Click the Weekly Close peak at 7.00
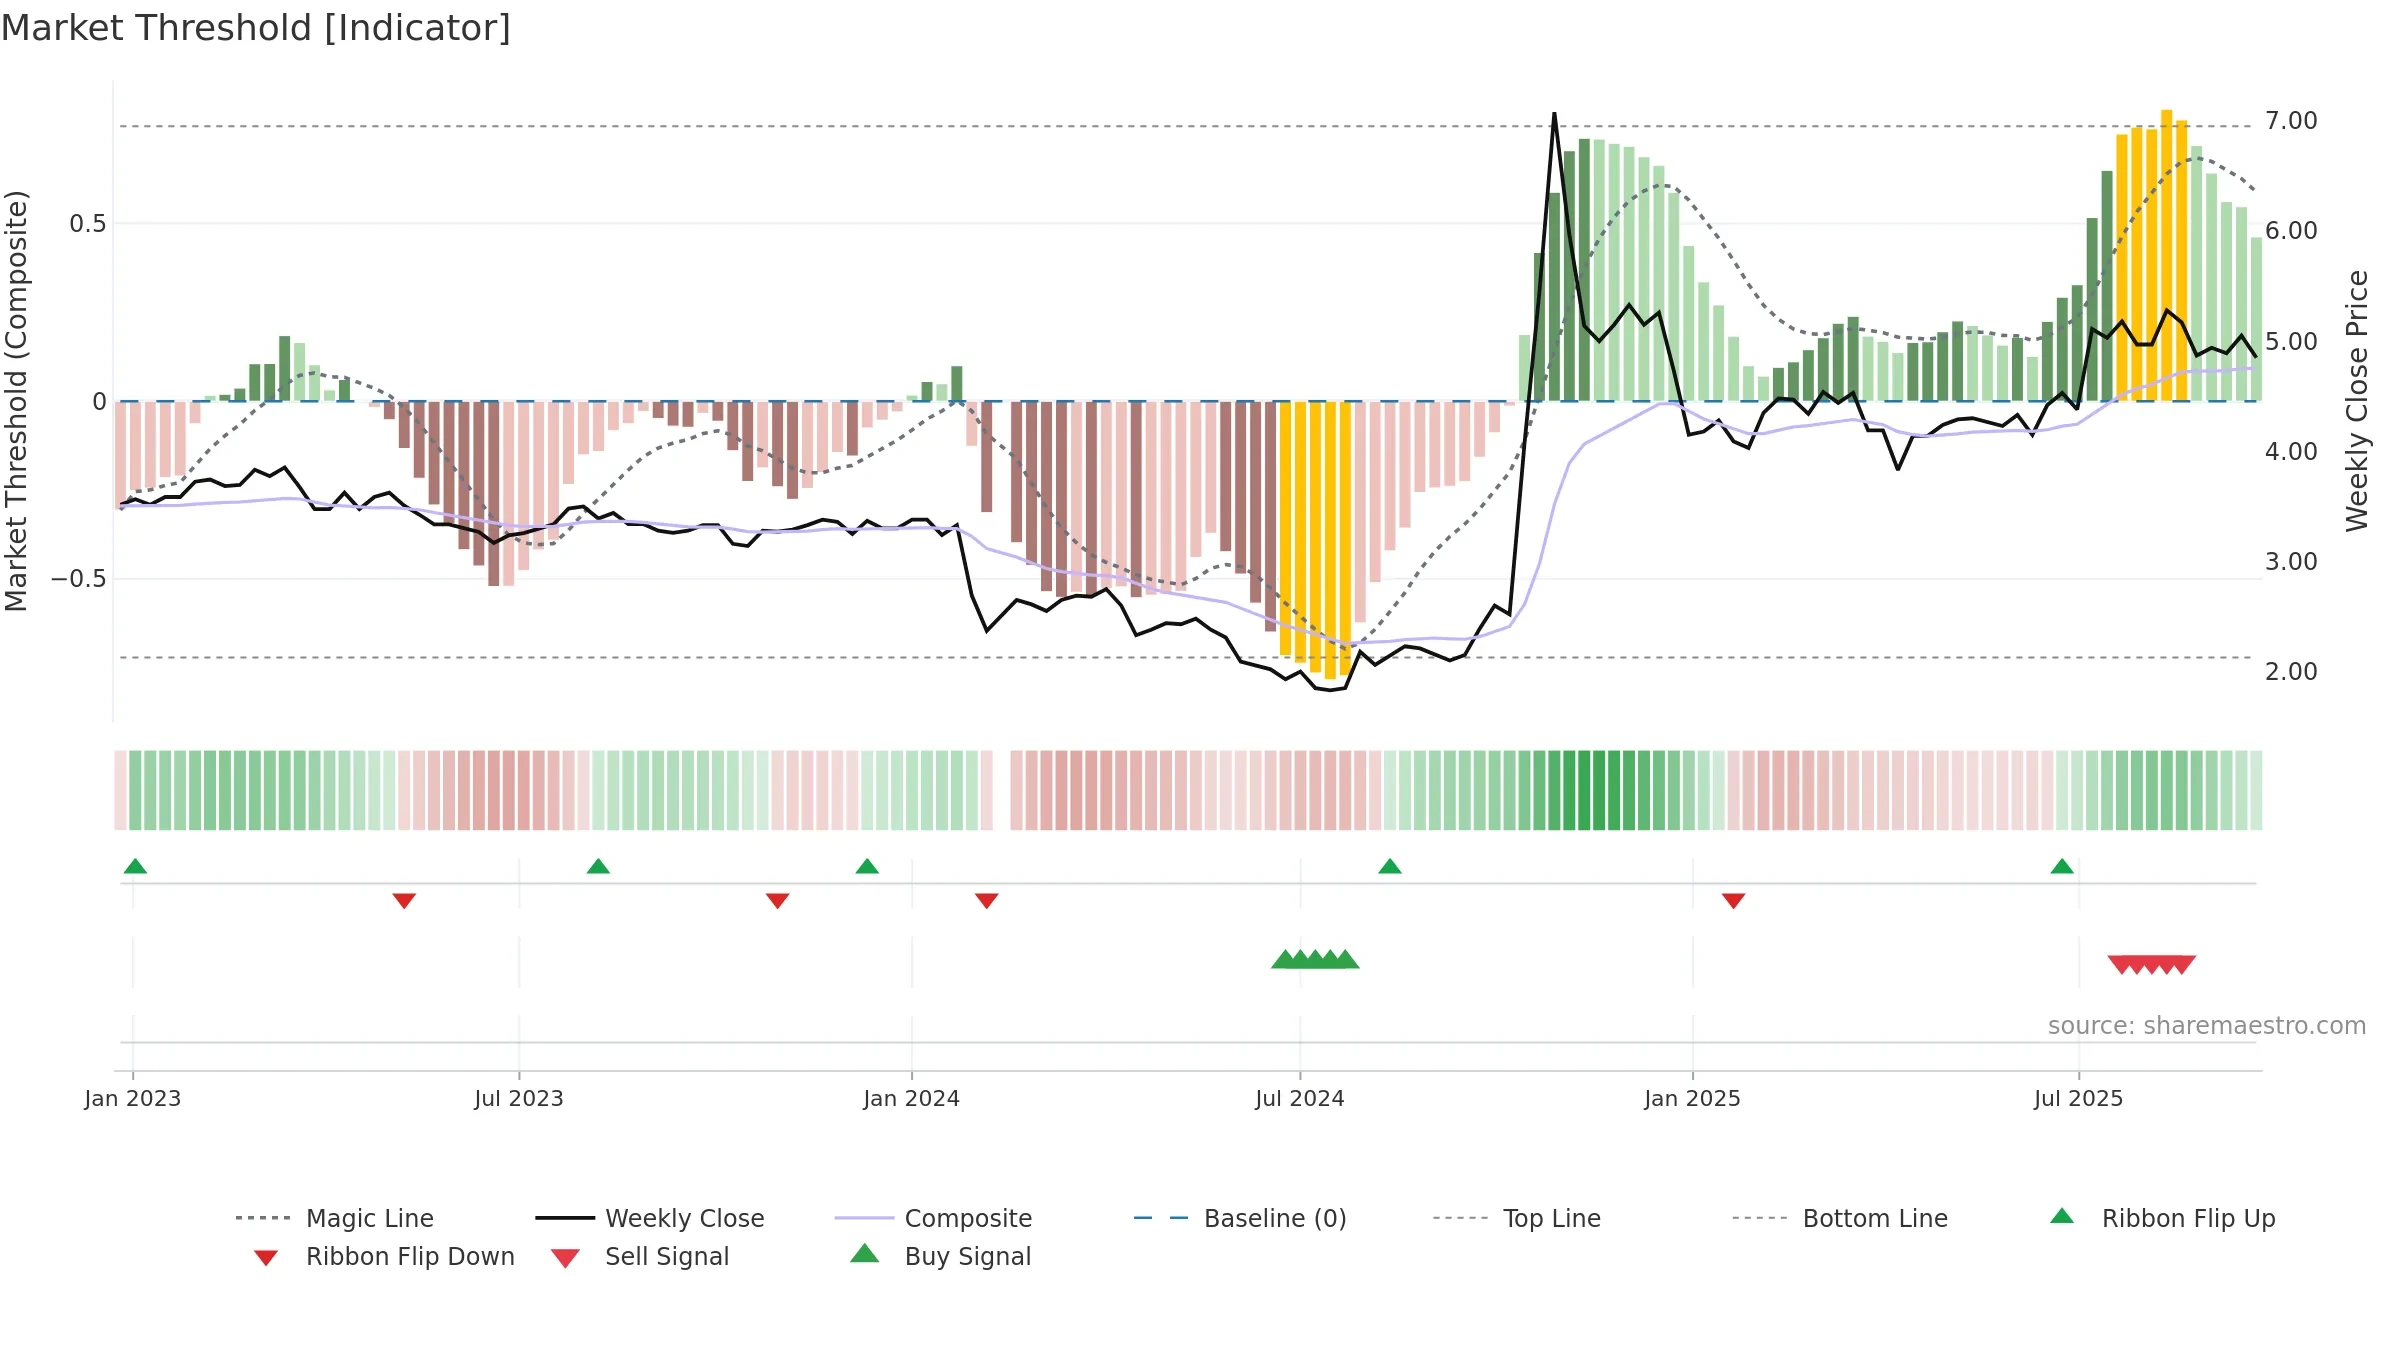The height and width of the screenshot is (1350, 2400). (x=1554, y=115)
